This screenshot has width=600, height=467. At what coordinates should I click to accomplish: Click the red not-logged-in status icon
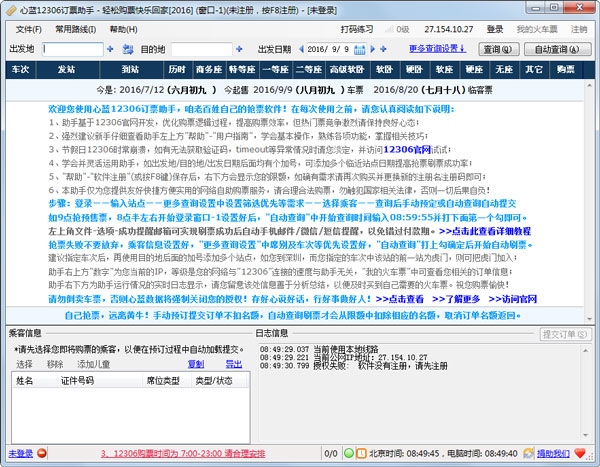pyautogui.click(x=41, y=453)
